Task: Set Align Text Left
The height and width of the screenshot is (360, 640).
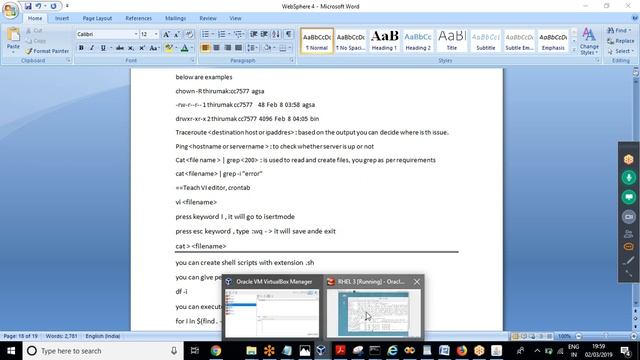Action: click(x=205, y=48)
